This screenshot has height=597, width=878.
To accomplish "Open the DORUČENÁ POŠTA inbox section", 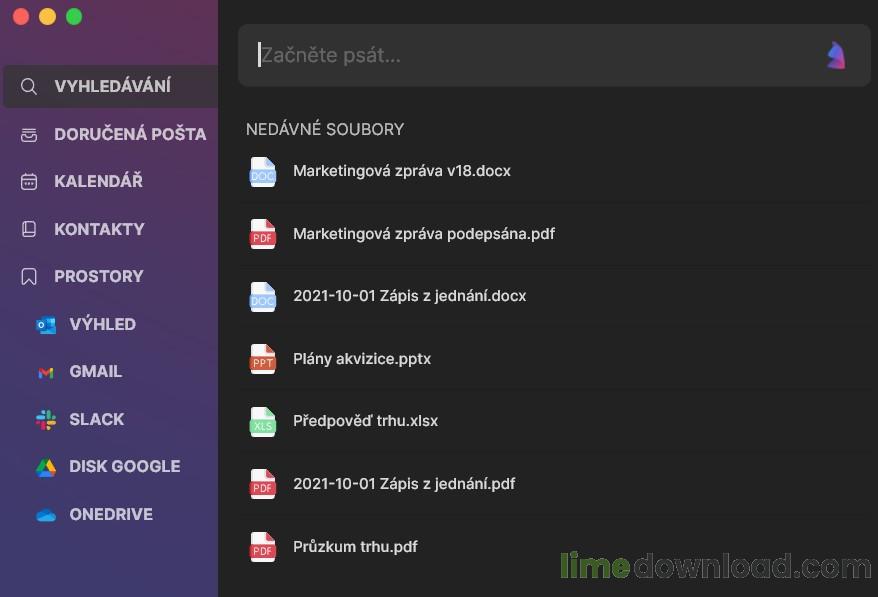I will (x=130, y=134).
